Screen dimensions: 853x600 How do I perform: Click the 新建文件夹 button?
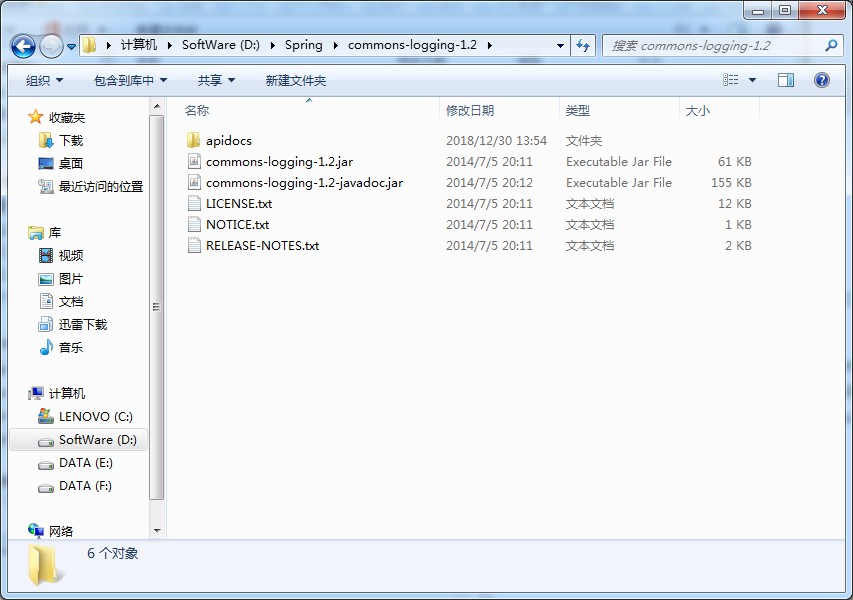coord(296,81)
